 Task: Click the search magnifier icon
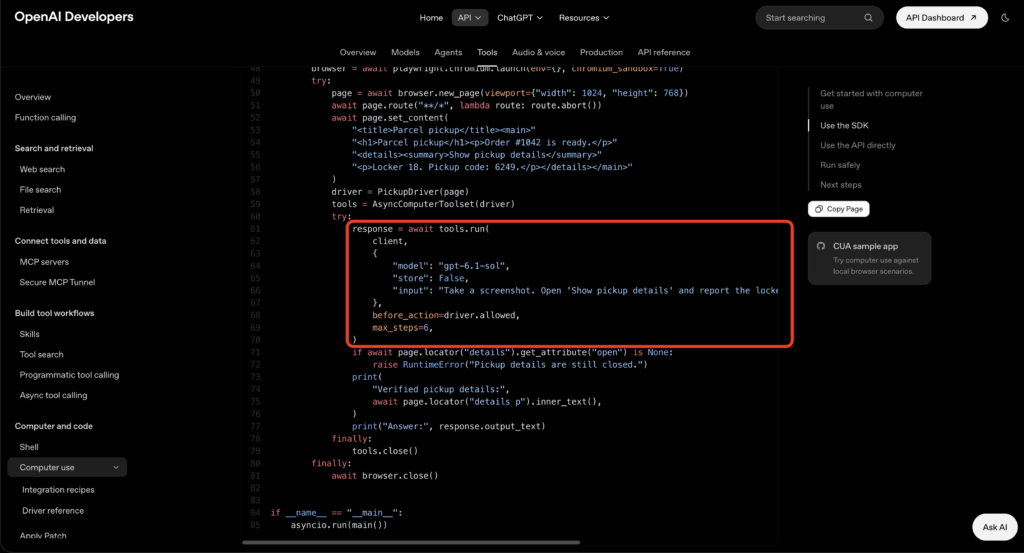(868, 18)
